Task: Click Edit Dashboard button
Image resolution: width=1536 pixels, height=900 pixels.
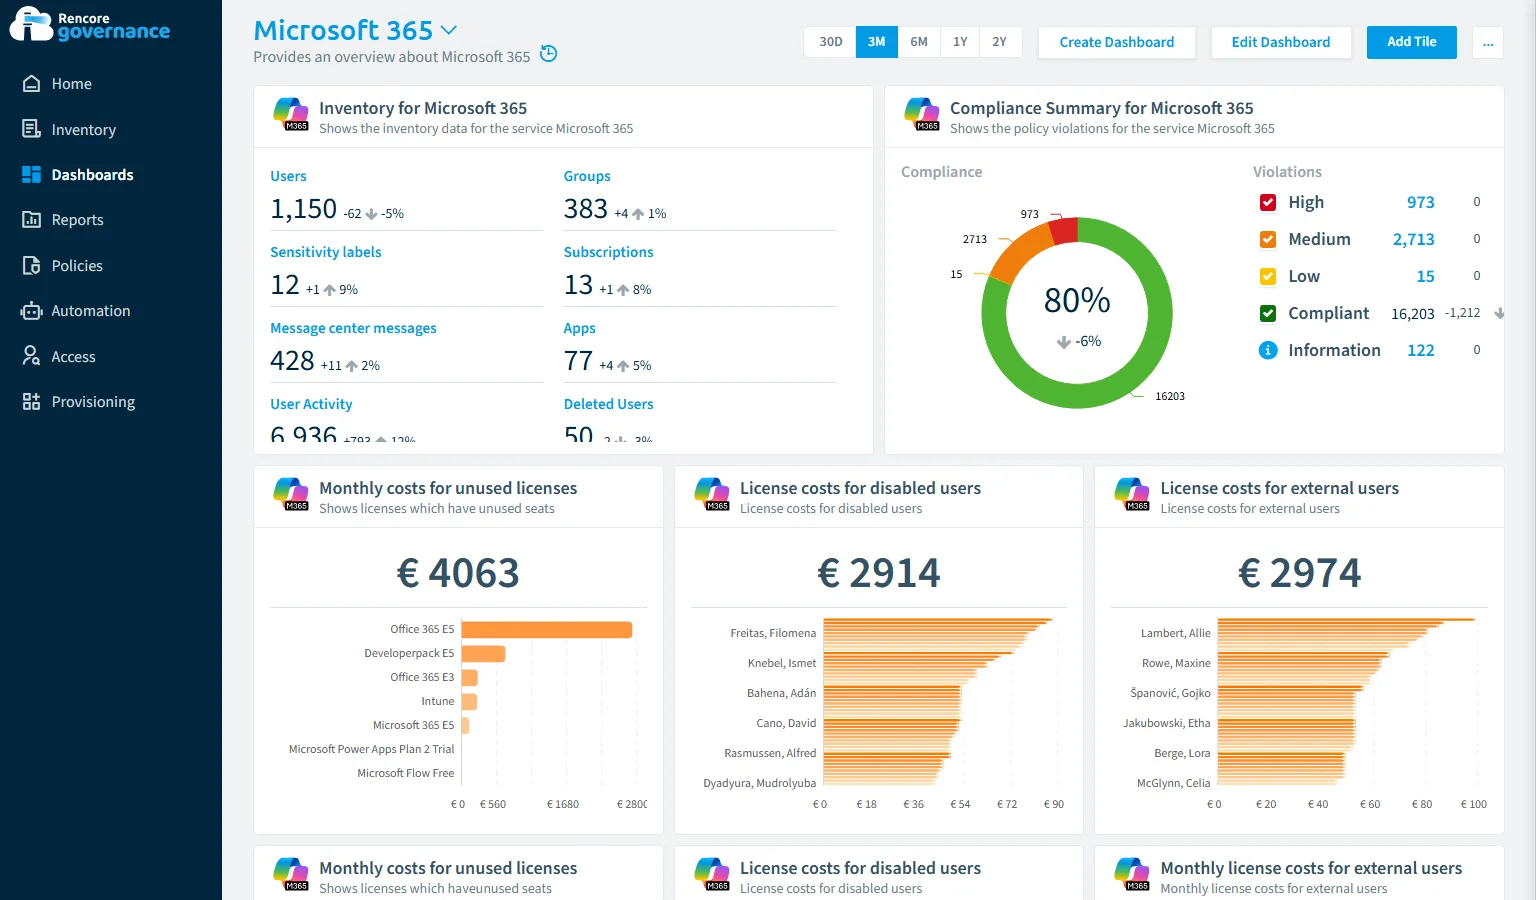Action: tap(1281, 42)
